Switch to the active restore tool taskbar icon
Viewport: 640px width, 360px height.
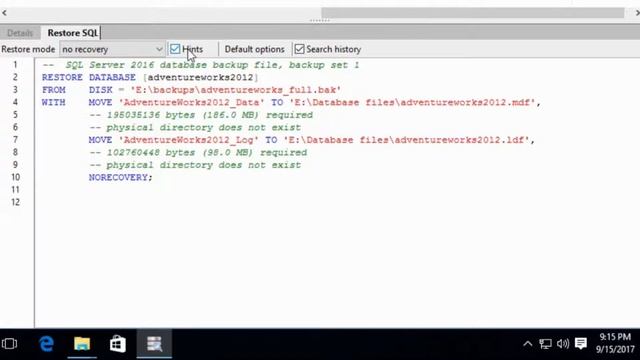[154, 344]
